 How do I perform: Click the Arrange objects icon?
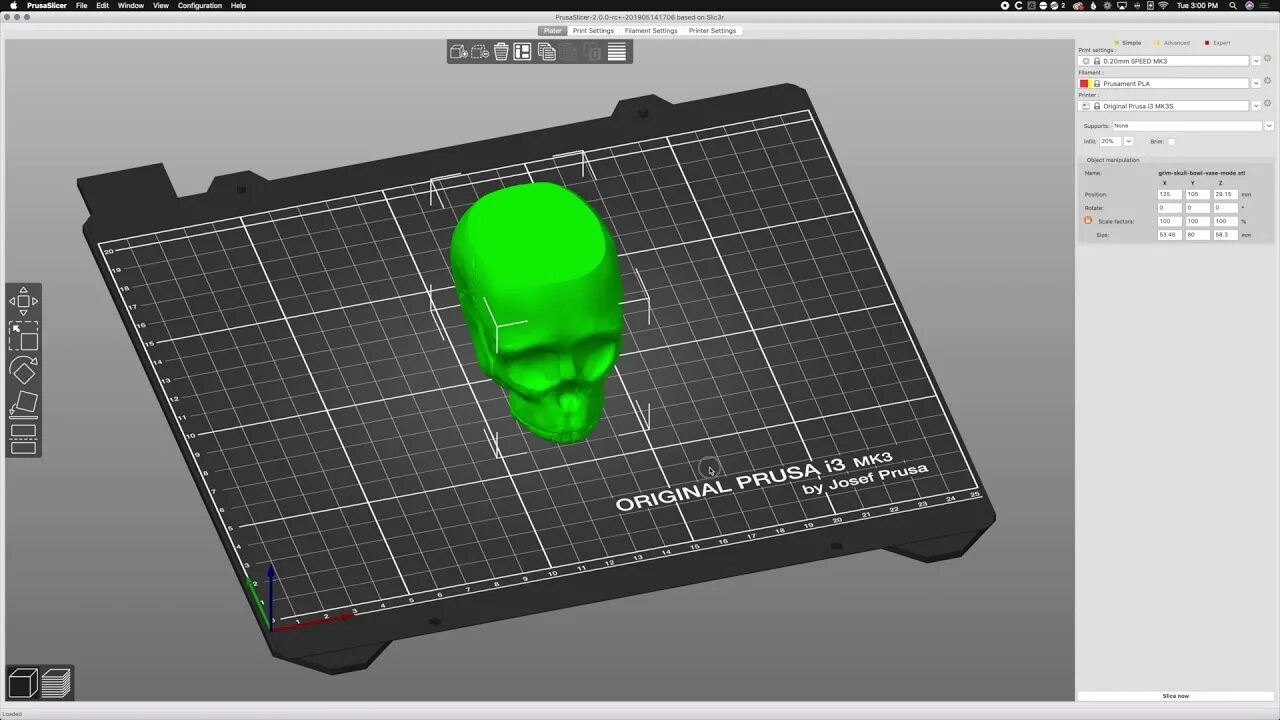coord(522,52)
